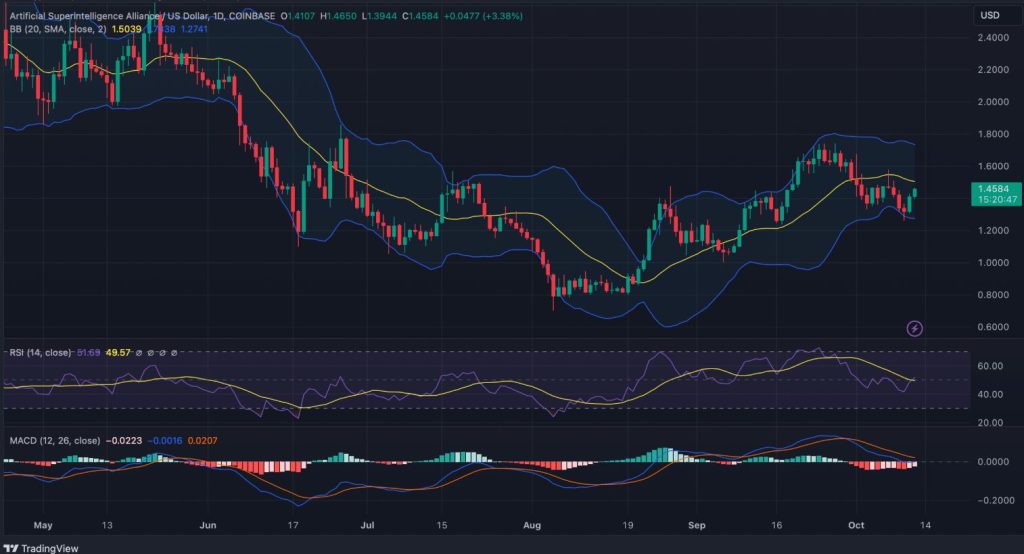Viewport: 1024px width, 554px height.
Task: Click the 14 date label on time axis
Action: [x=925, y=525]
